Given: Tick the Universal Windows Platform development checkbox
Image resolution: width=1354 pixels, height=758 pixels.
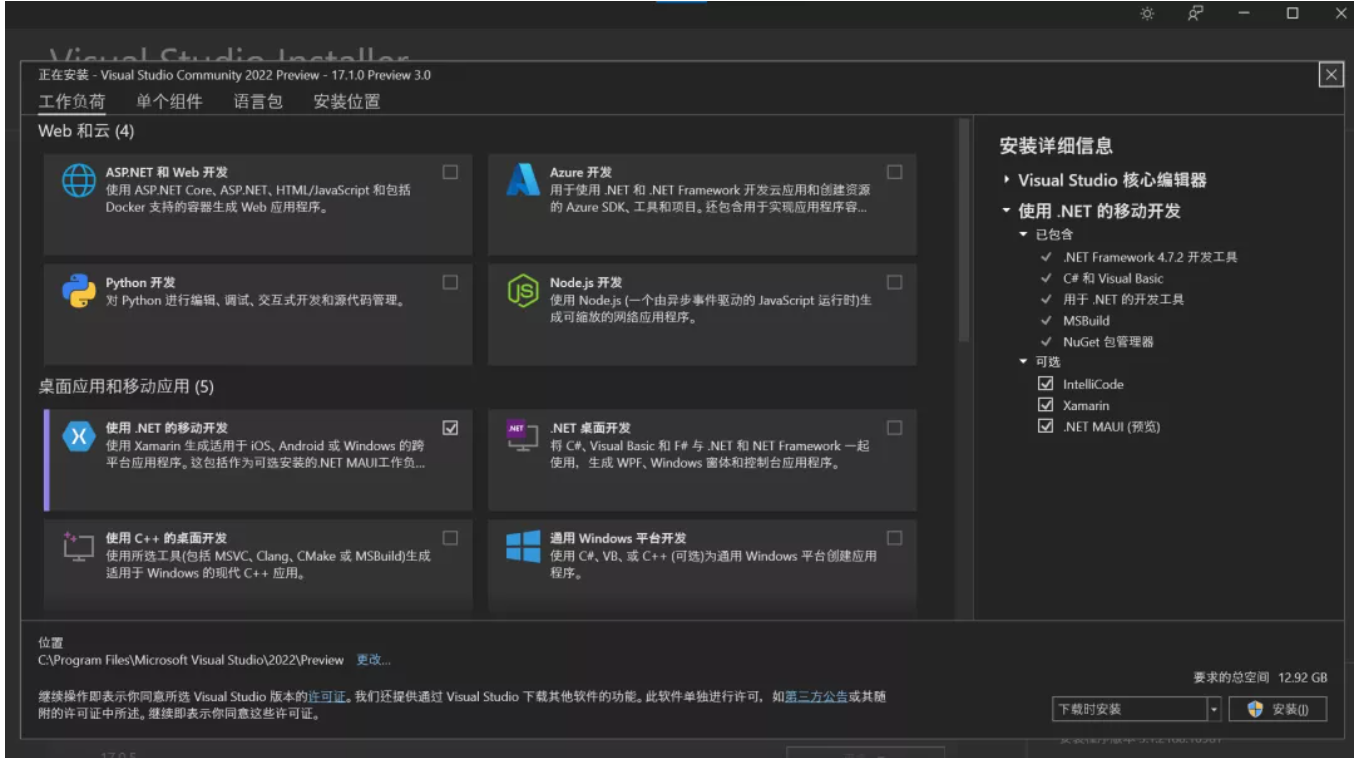Looking at the screenshot, I should click(894, 538).
